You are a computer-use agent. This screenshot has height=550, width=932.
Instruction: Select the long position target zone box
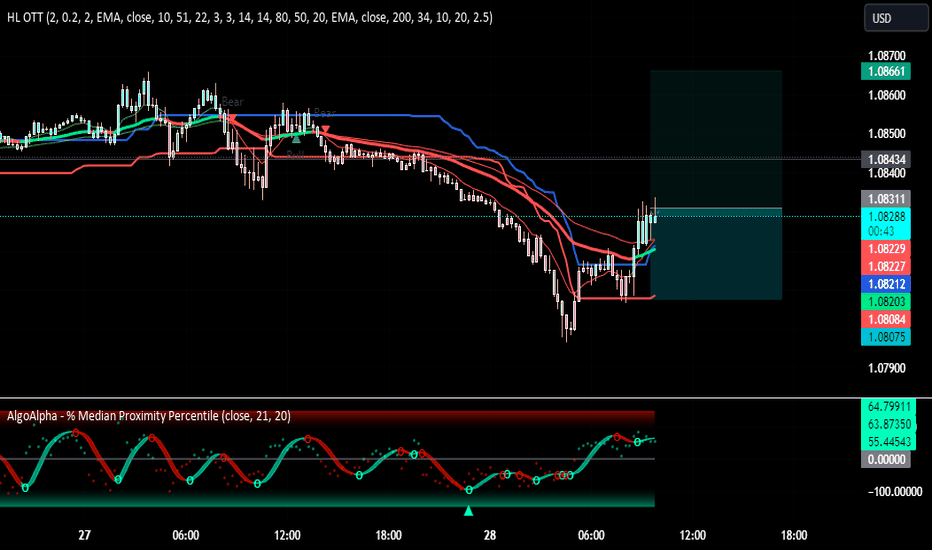coord(716,140)
